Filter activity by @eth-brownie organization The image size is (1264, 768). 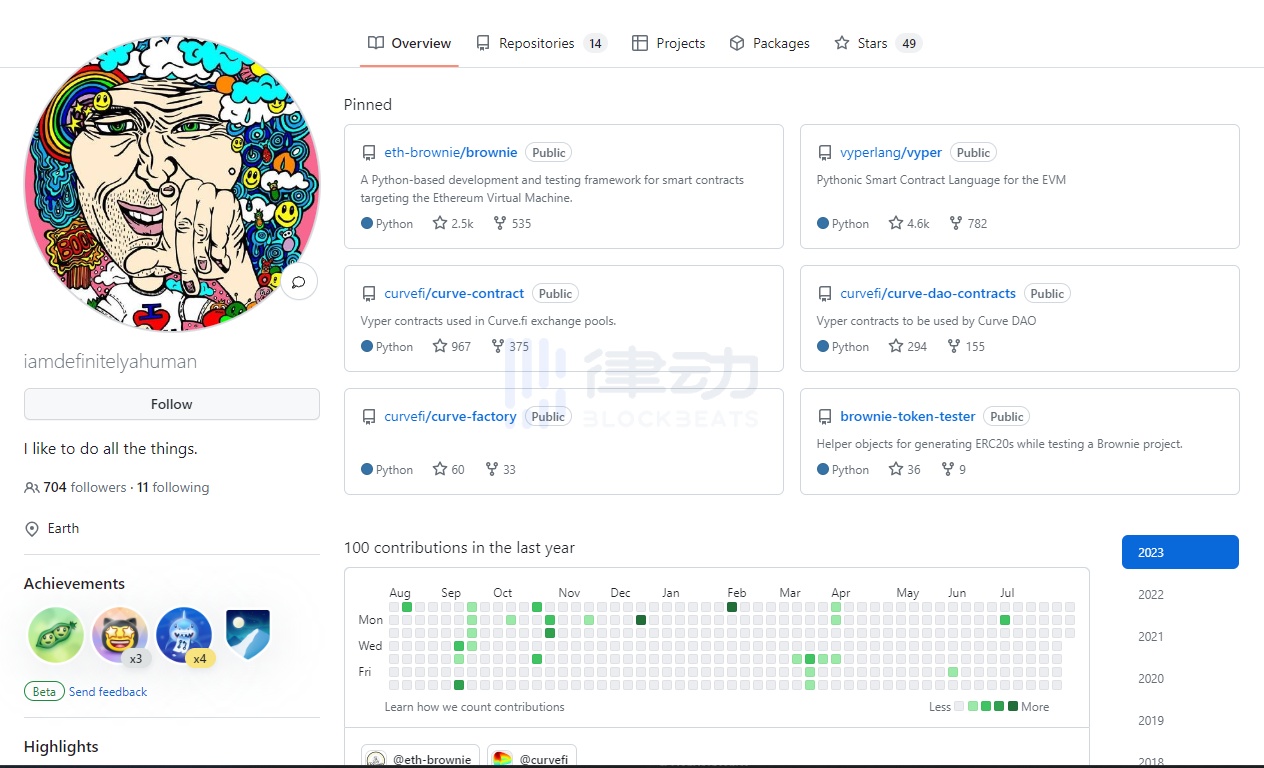pyautogui.click(x=420, y=759)
